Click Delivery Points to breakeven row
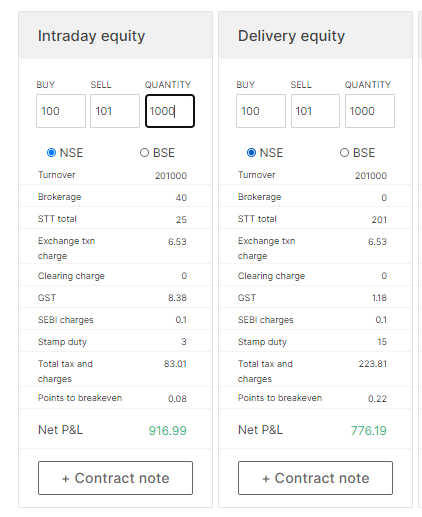This screenshot has width=422, height=517. pyautogui.click(x=315, y=398)
